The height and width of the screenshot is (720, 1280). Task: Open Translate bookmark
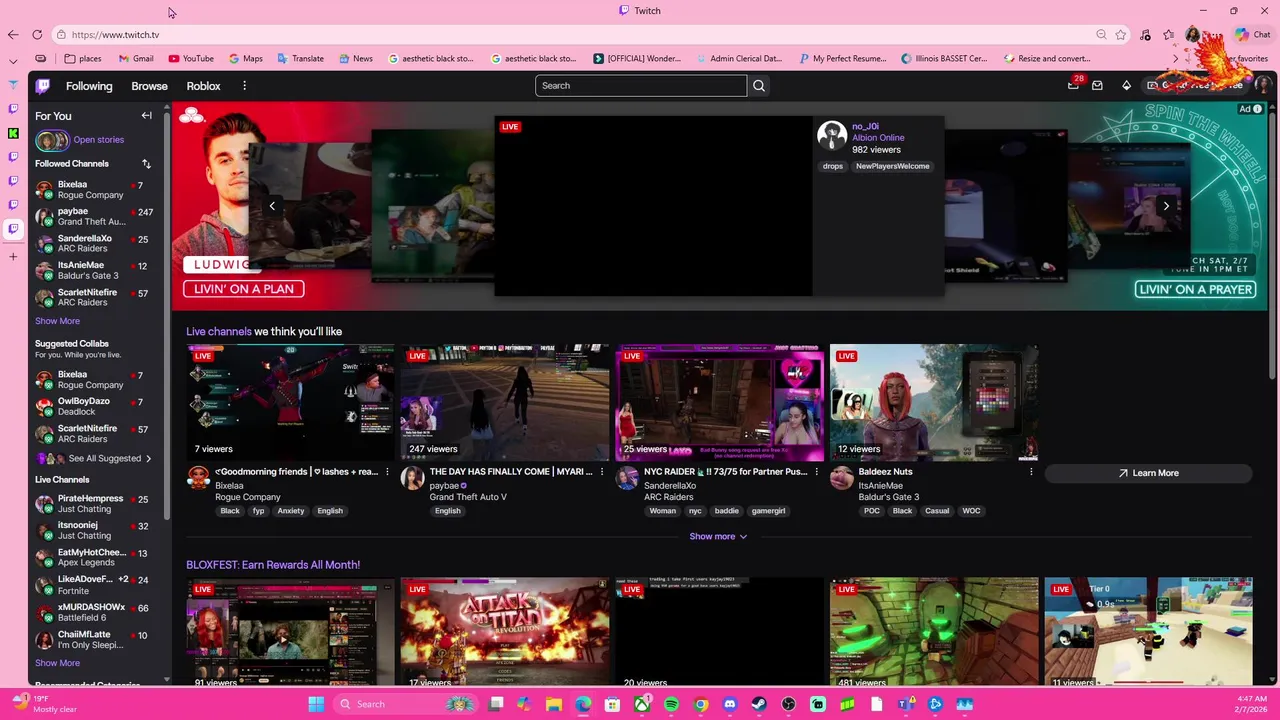(x=300, y=59)
